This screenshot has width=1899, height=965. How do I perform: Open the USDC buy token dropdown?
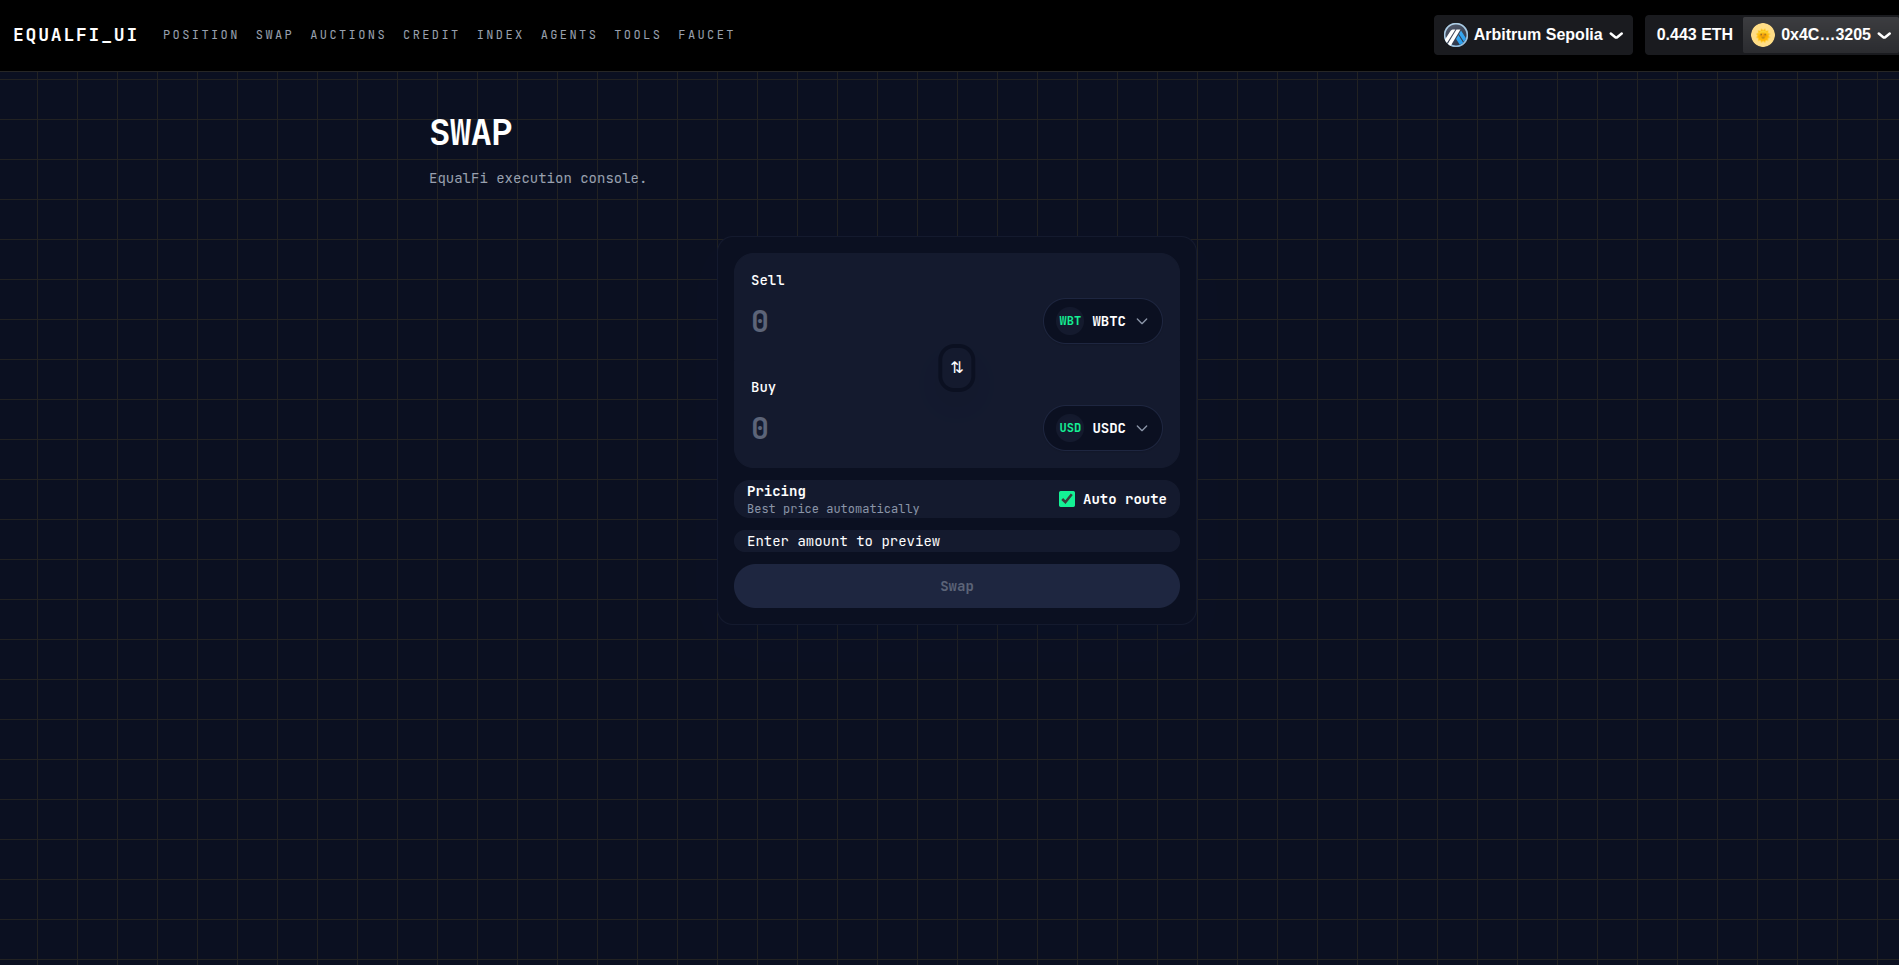coord(1103,428)
